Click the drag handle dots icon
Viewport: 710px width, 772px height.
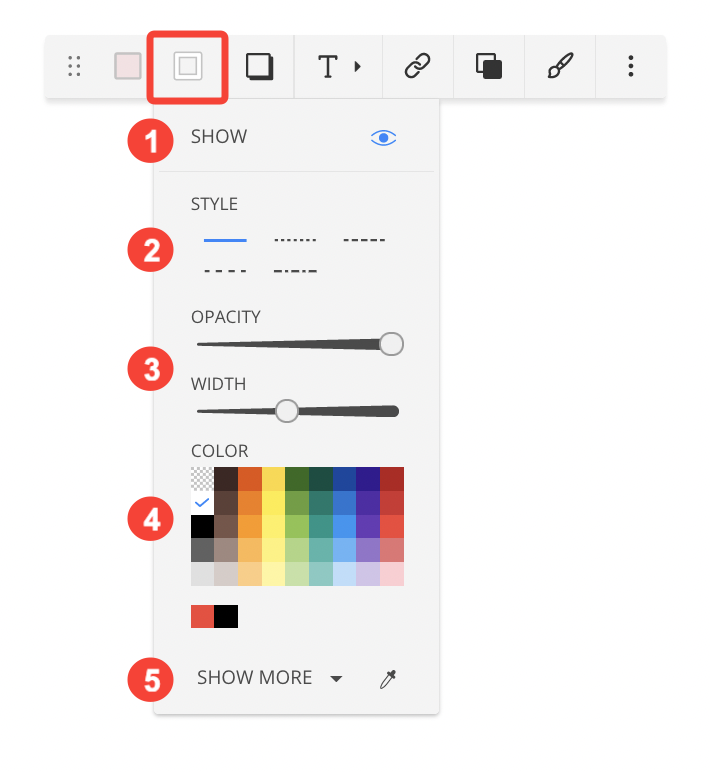[74, 66]
